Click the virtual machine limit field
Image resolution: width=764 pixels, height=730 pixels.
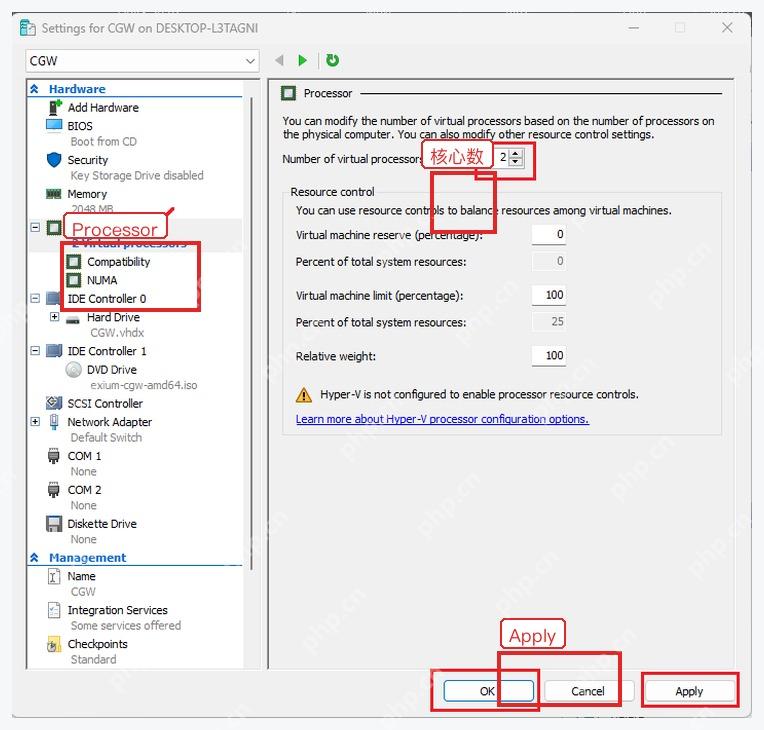549,295
